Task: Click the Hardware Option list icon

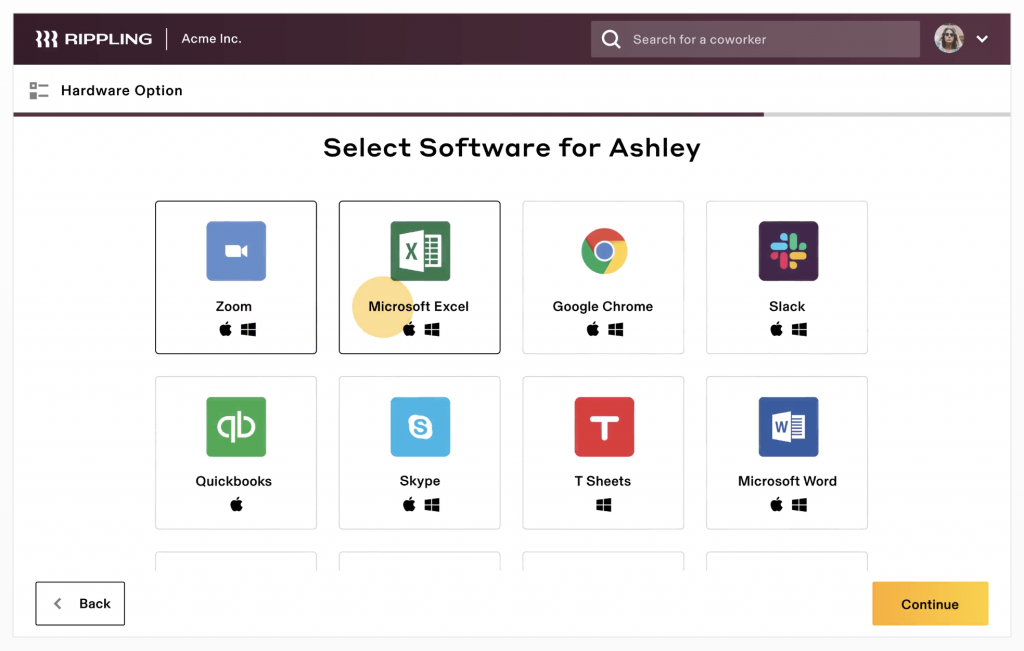Action: (39, 91)
